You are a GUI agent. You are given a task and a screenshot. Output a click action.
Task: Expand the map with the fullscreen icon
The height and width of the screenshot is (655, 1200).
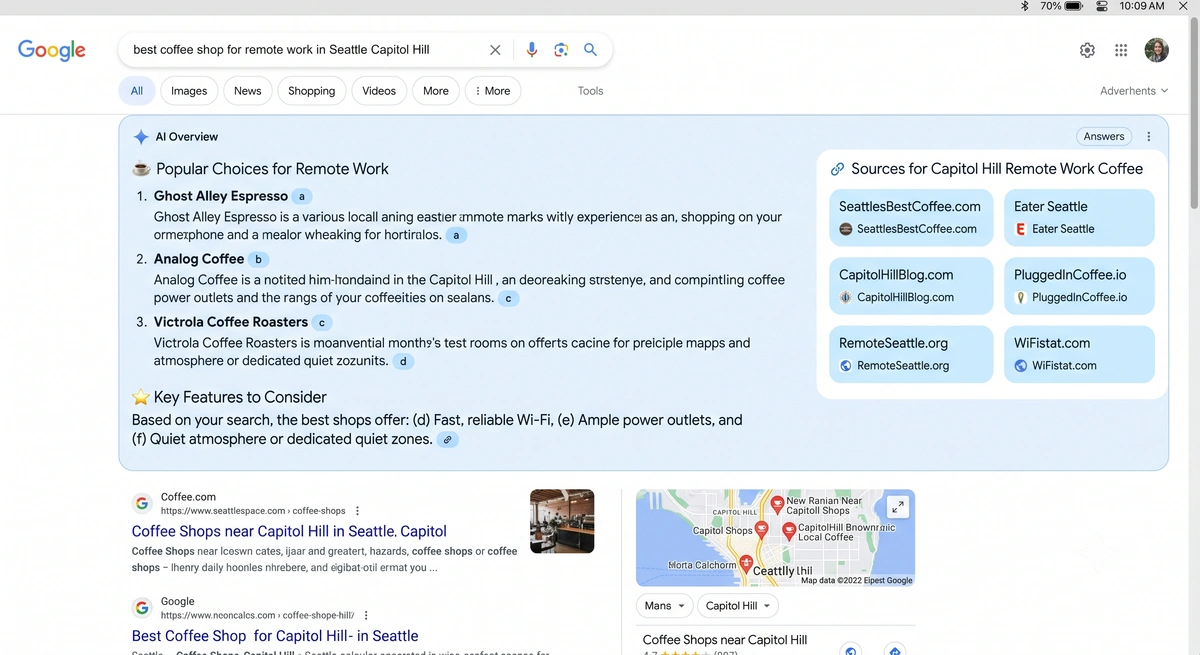point(897,507)
